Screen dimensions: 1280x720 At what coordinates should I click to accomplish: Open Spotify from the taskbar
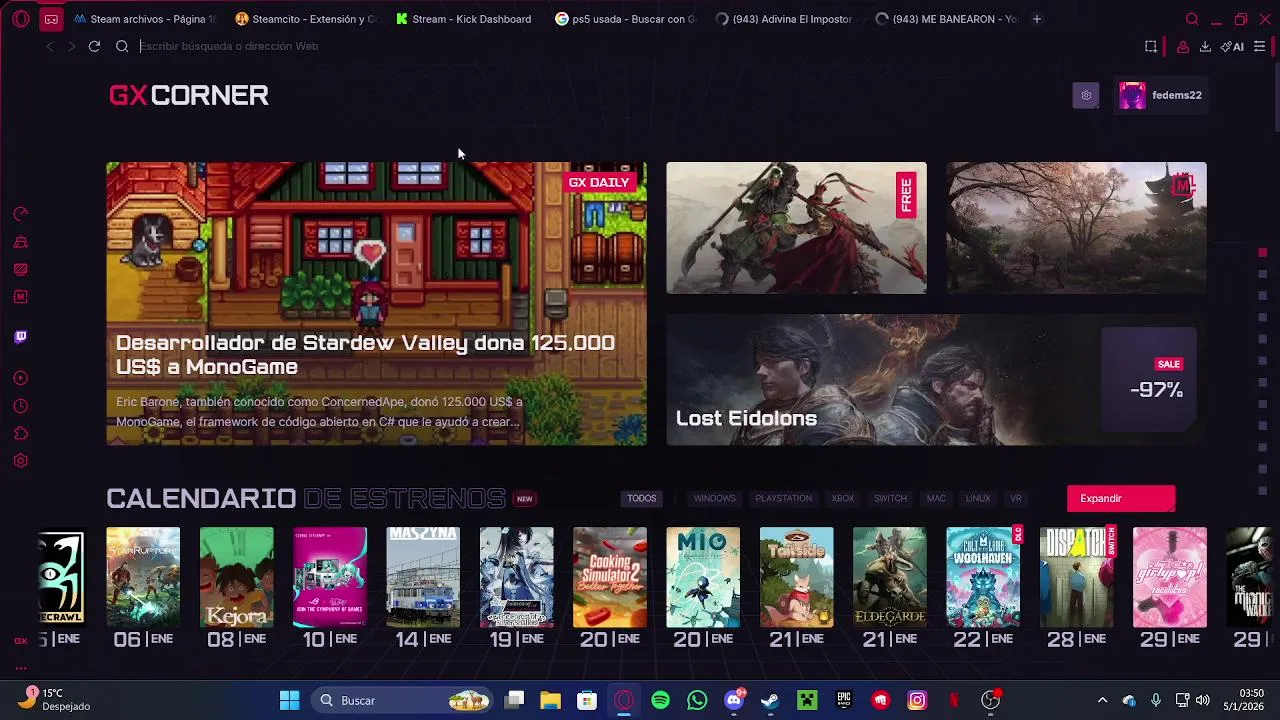pos(660,700)
